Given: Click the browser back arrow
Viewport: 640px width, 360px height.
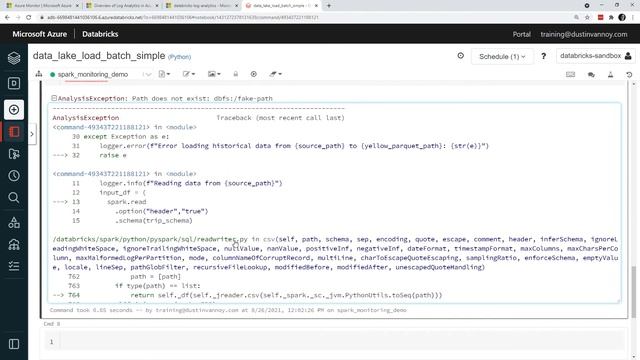Looking at the screenshot, I should (7, 18).
